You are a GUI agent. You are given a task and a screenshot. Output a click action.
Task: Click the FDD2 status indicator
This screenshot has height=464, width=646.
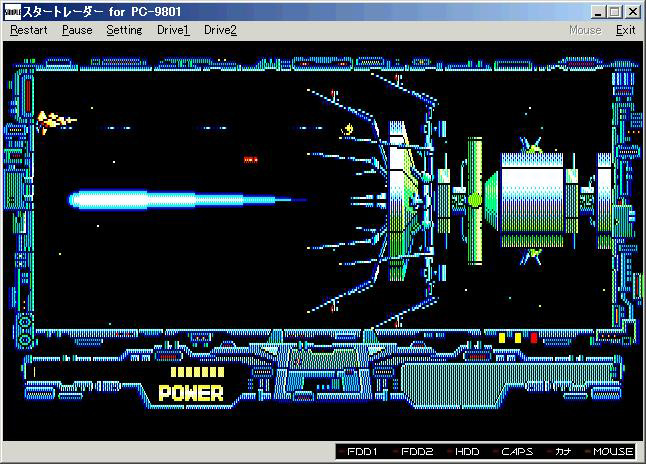(x=413, y=452)
